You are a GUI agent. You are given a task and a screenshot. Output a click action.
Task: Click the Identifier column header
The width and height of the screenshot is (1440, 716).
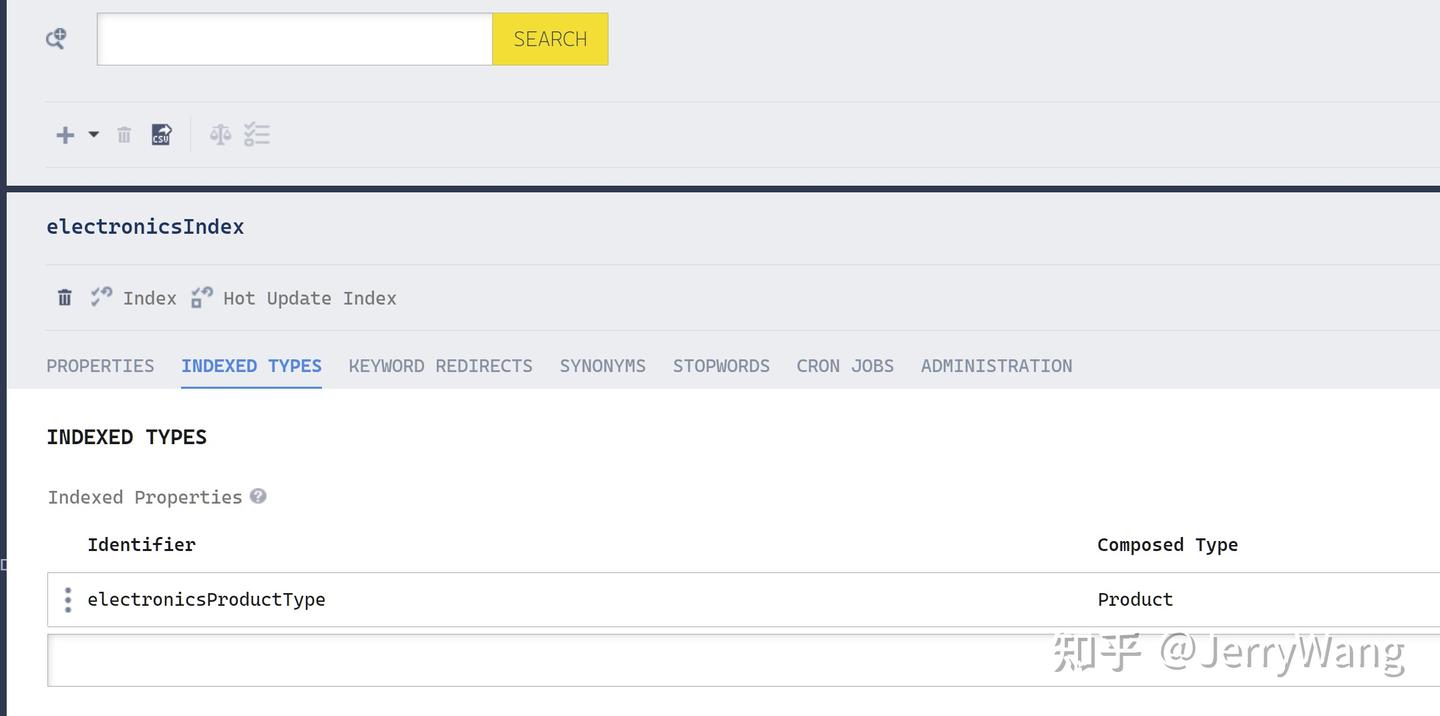(141, 545)
